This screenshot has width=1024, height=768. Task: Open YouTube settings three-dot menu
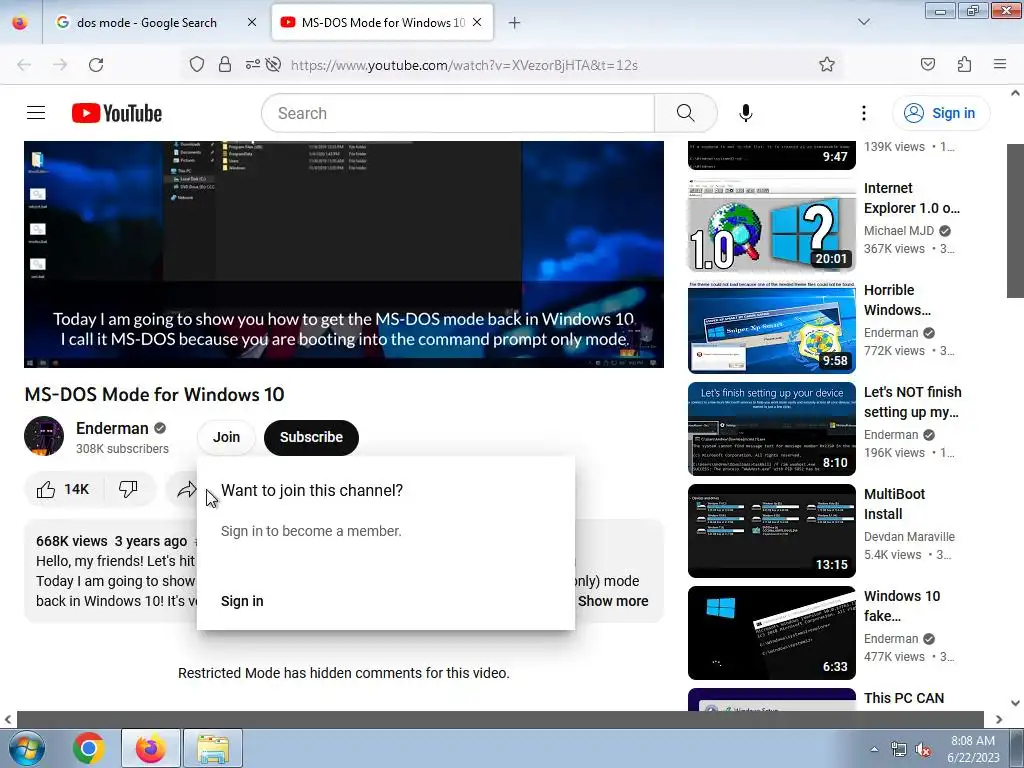[863, 113]
